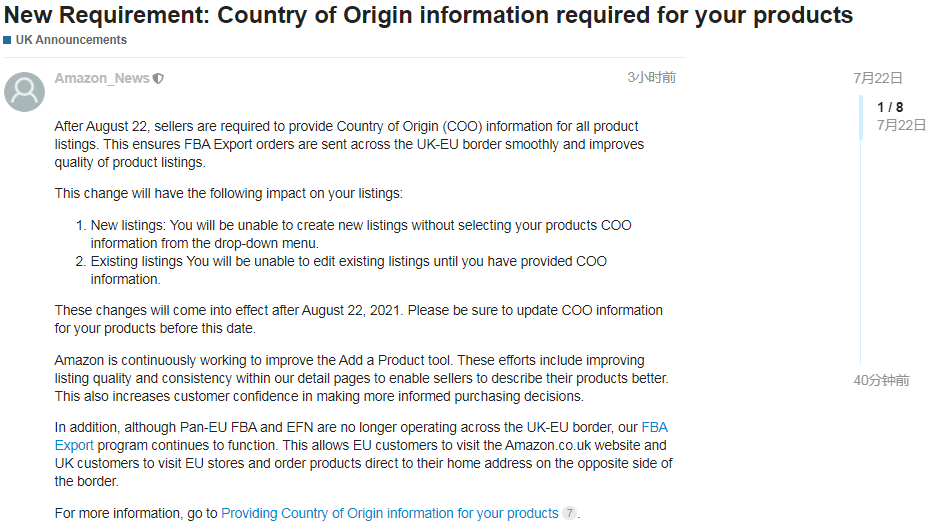Click the 3小时前 post timestamp

pyautogui.click(x=651, y=78)
